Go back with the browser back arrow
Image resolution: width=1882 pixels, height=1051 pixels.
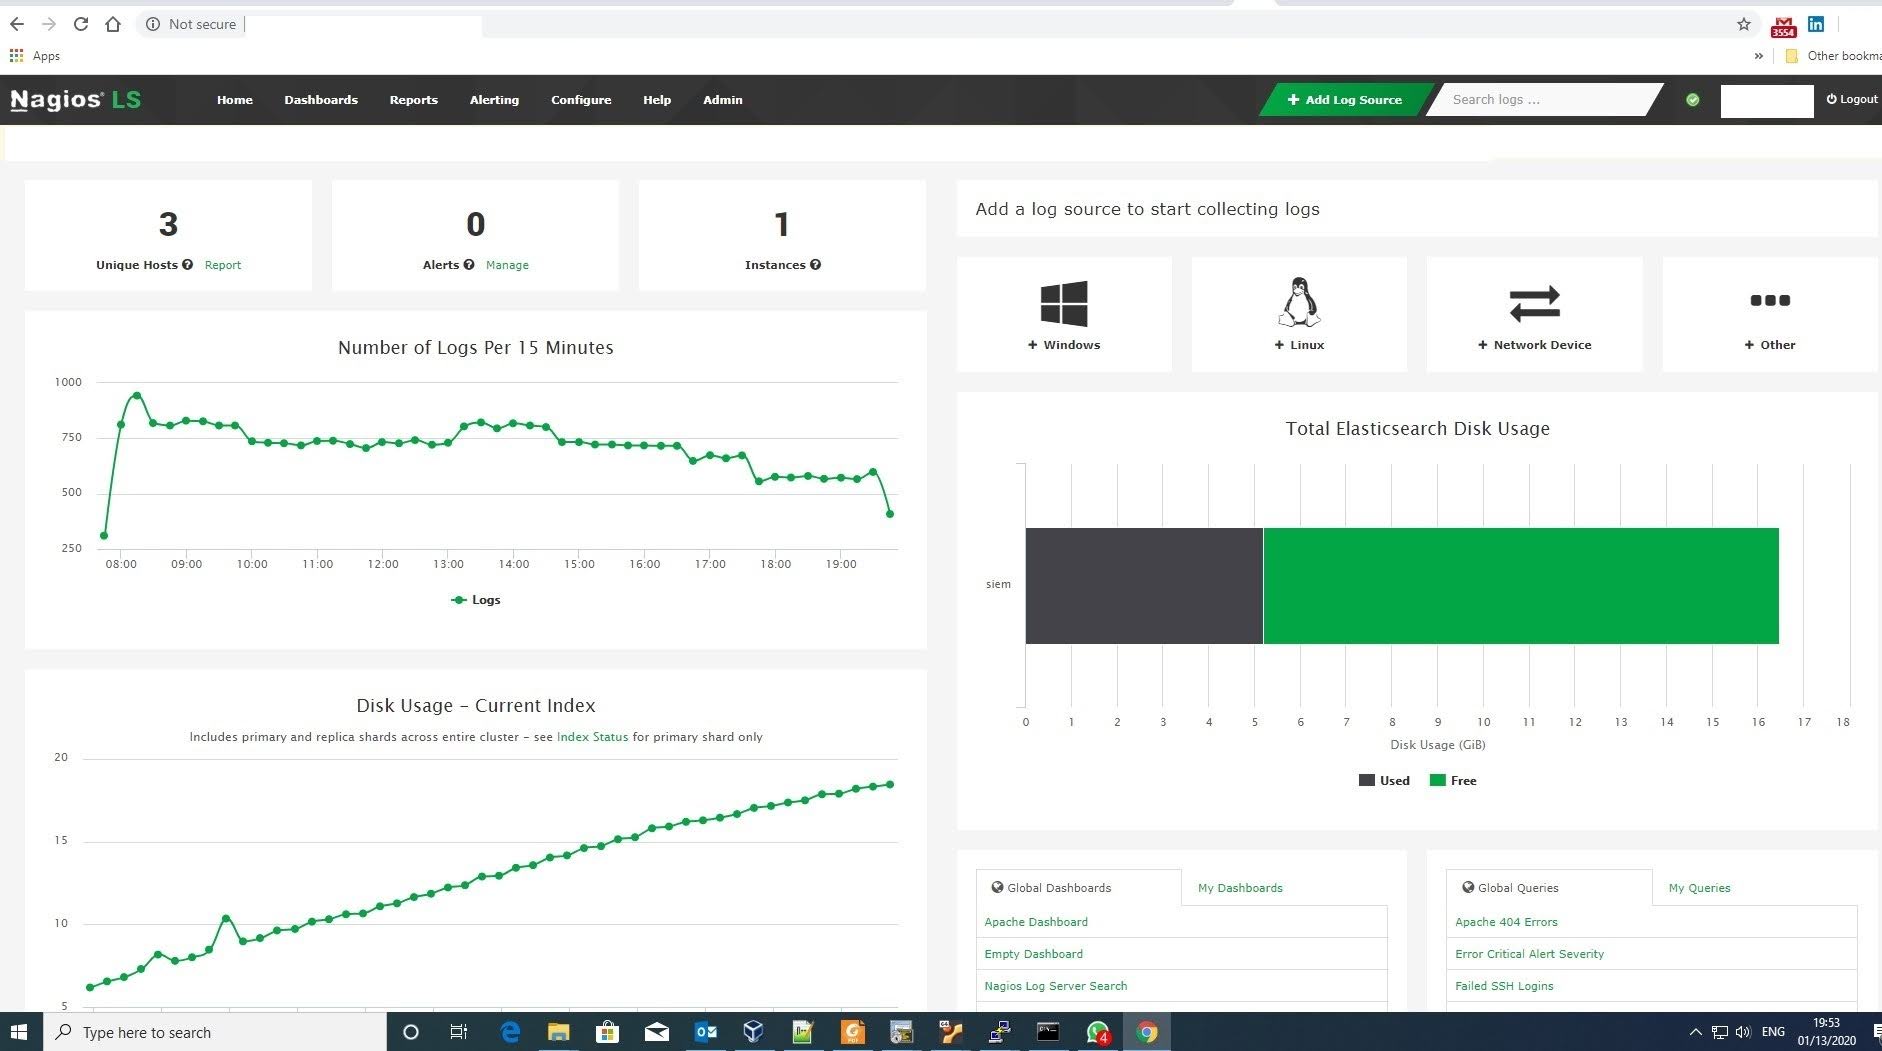click(x=17, y=24)
